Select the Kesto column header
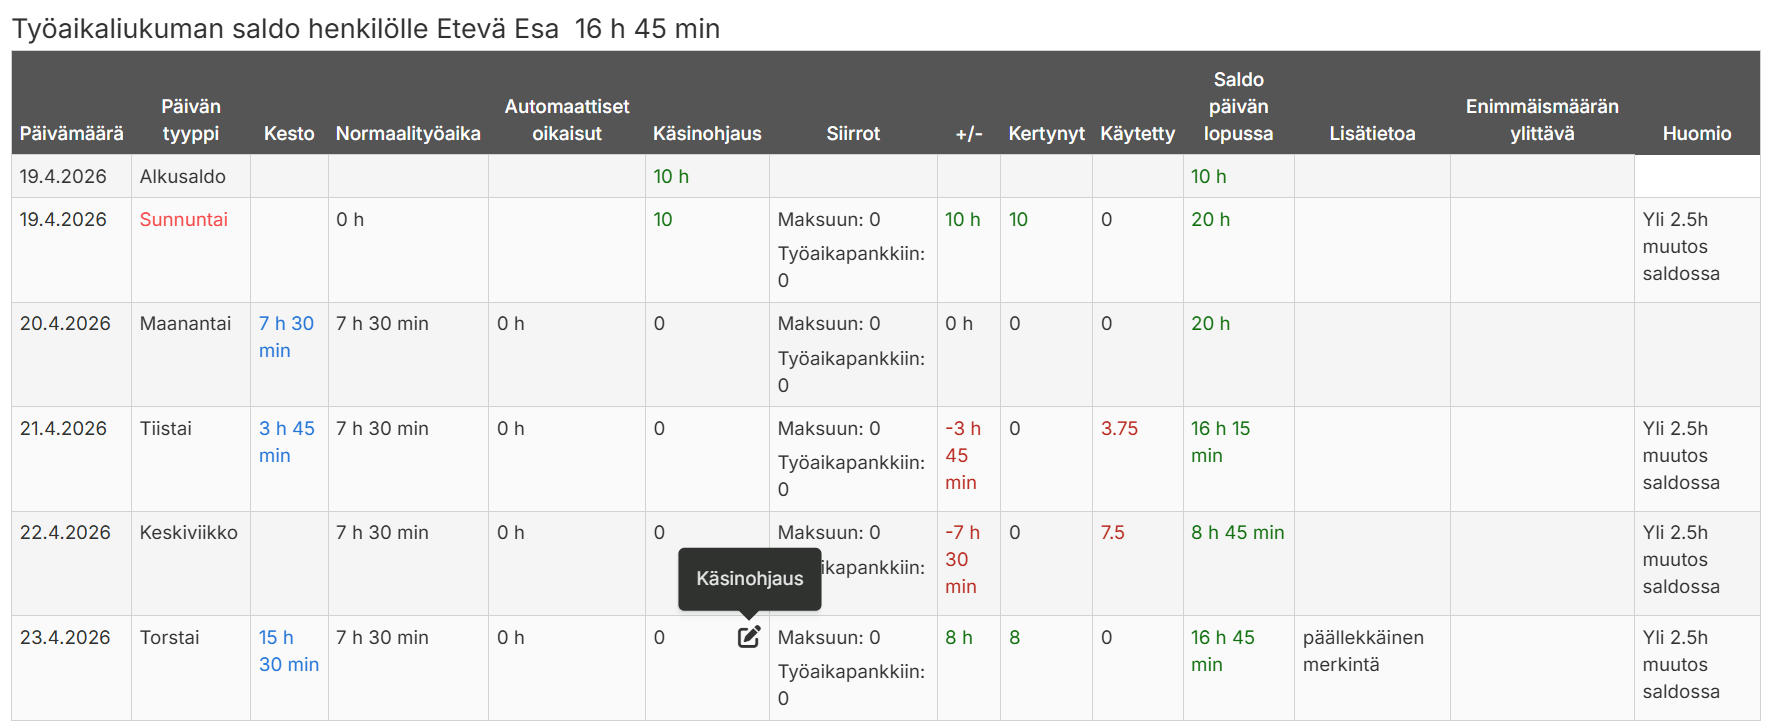1771x727 pixels. tap(289, 133)
